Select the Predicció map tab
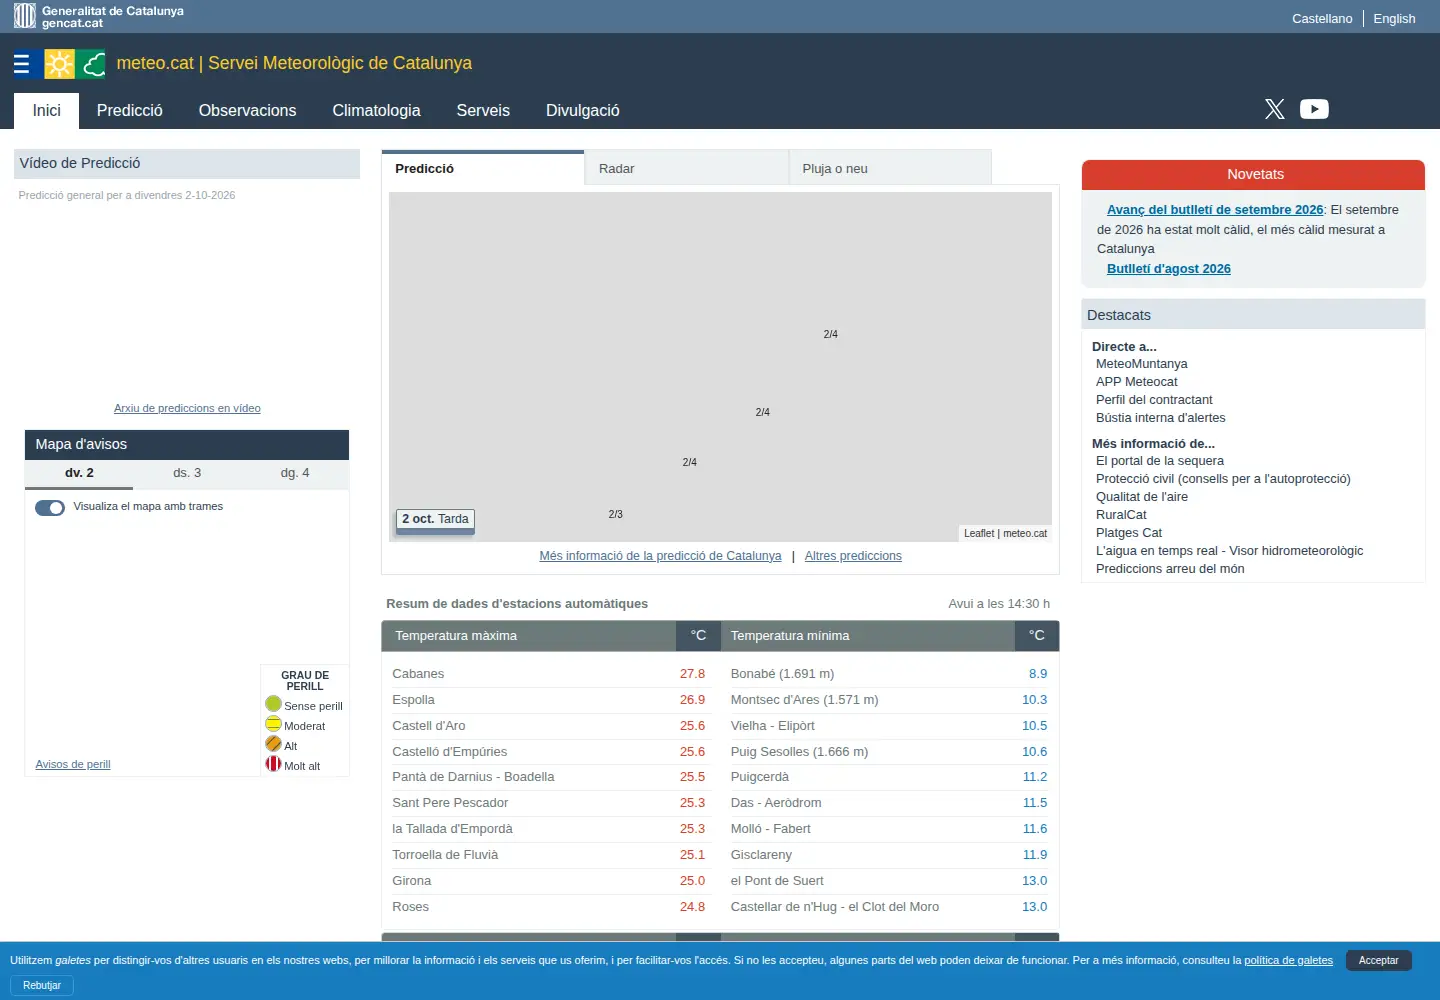Viewport: 1440px width, 1000px height. [483, 168]
